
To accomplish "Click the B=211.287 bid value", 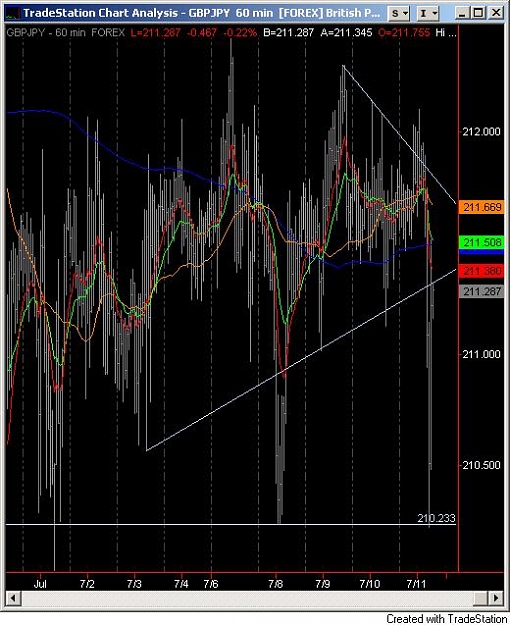I will click(288, 32).
